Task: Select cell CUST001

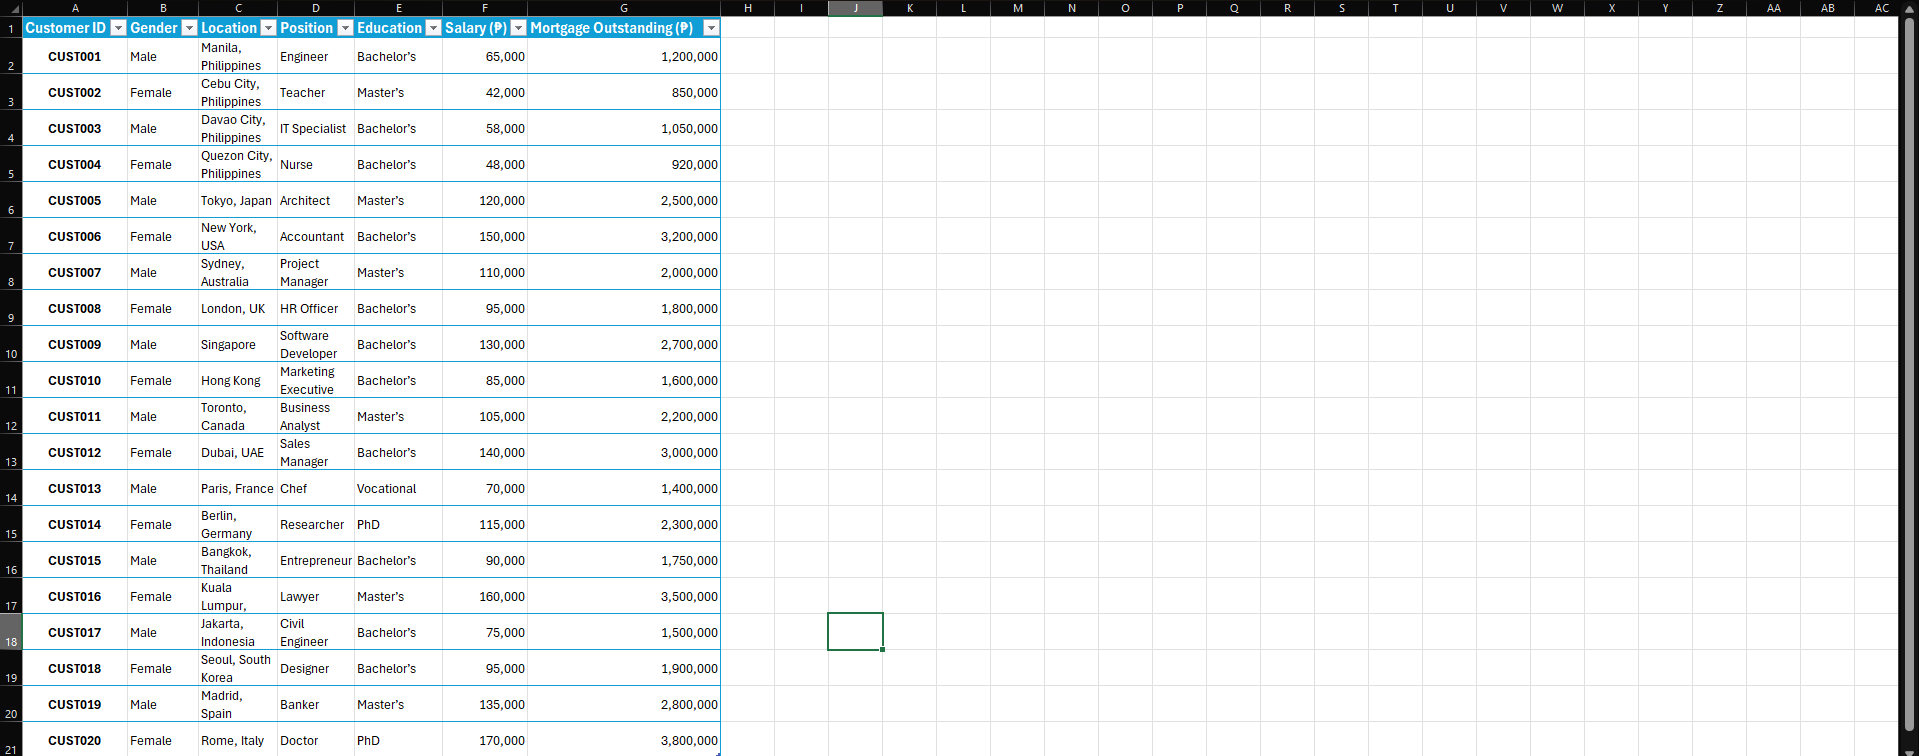Action: click(x=75, y=56)
